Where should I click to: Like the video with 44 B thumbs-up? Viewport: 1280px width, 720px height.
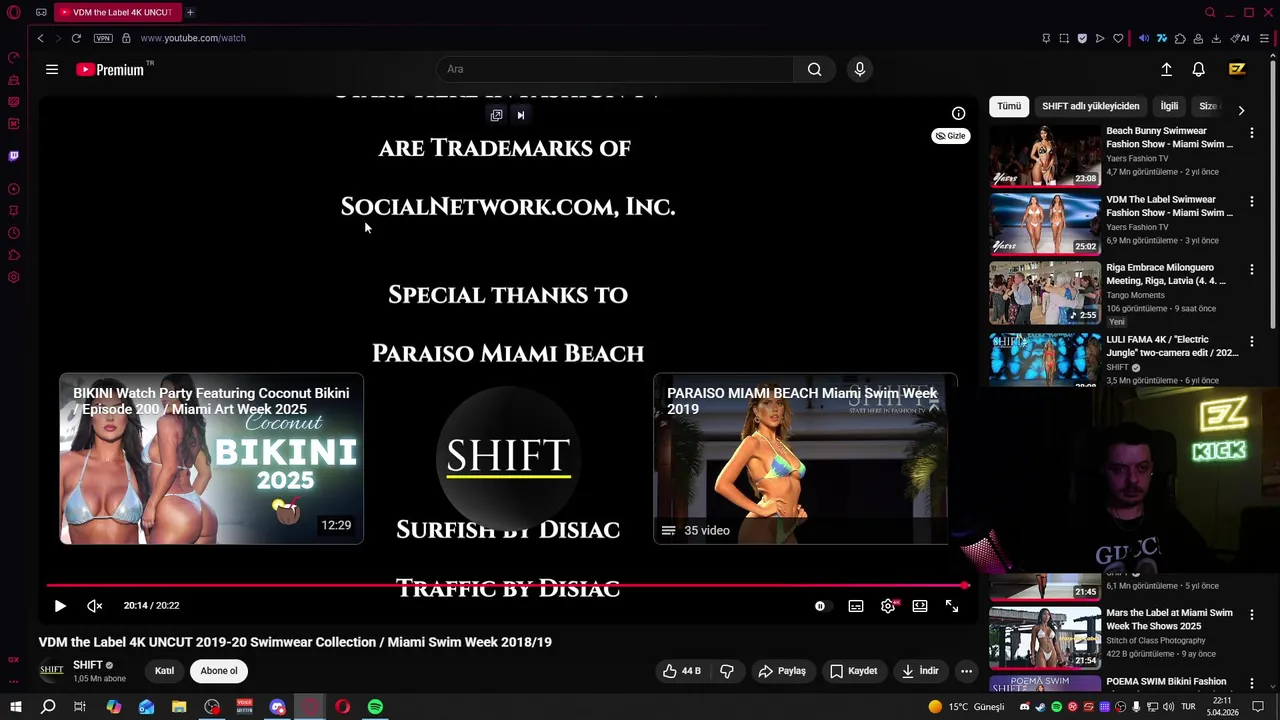pos(681,671)
